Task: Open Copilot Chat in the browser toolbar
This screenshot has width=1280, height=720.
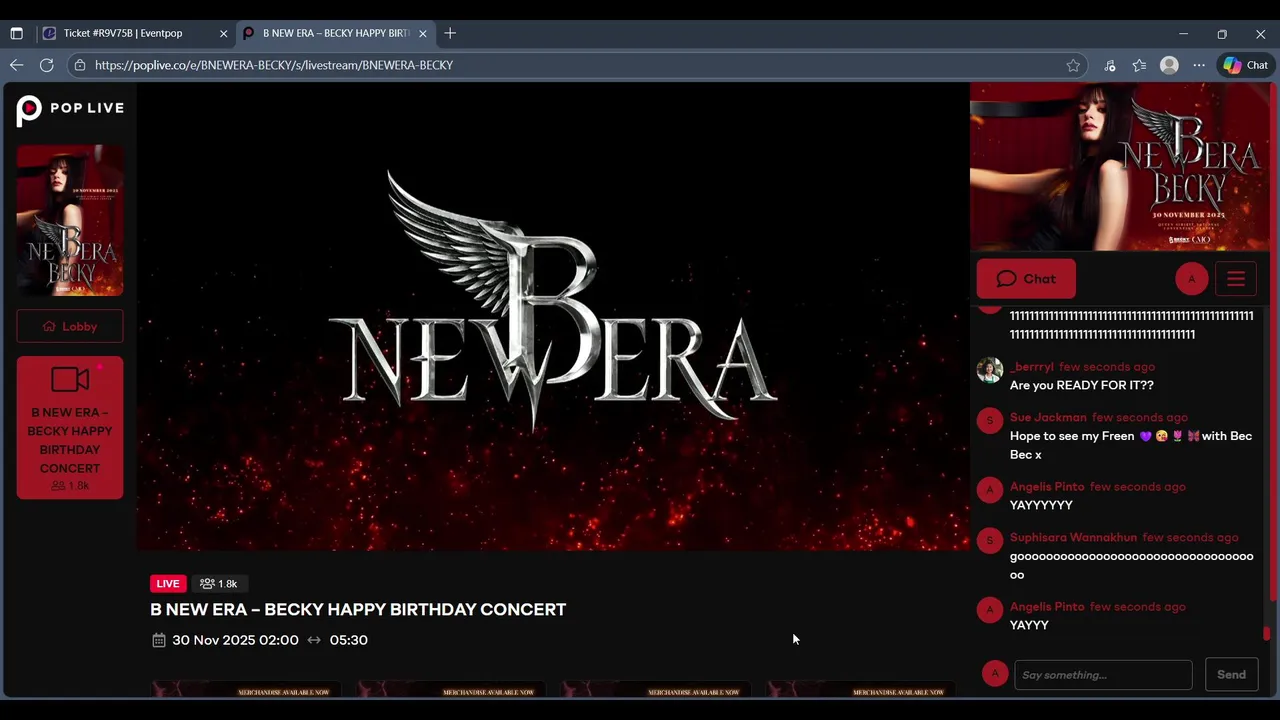Action: 1246,65
